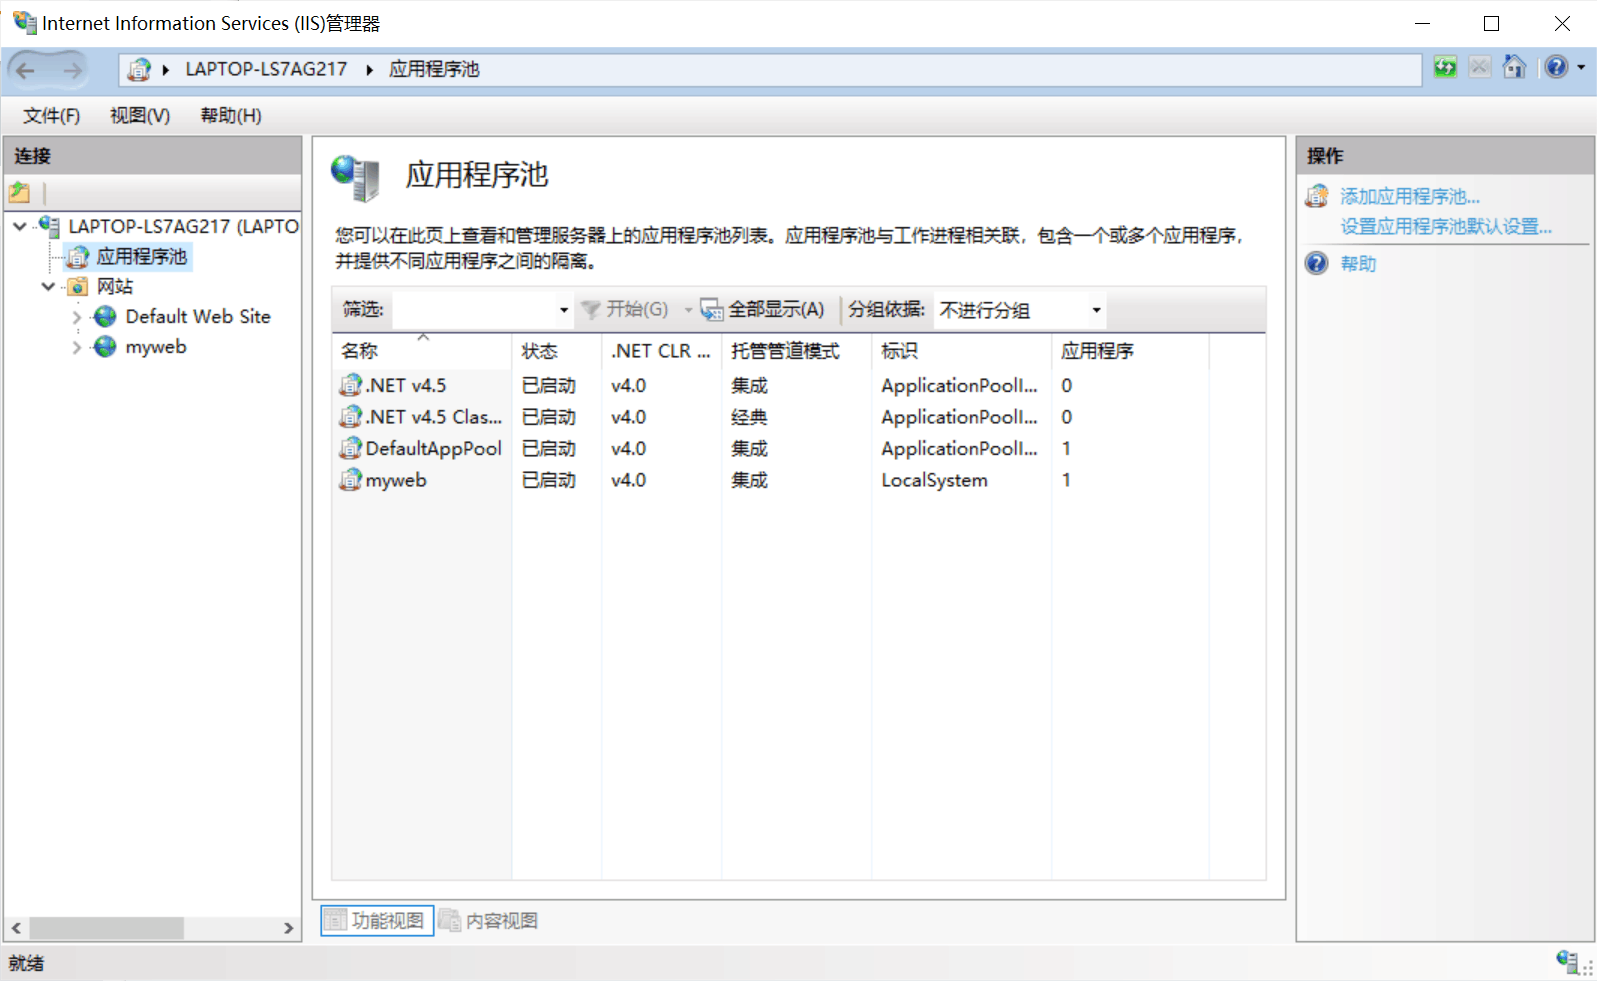Click 帮助 link in actions pane
The width and height of the screenshot is (1597, 981).
coord(1358,263)
